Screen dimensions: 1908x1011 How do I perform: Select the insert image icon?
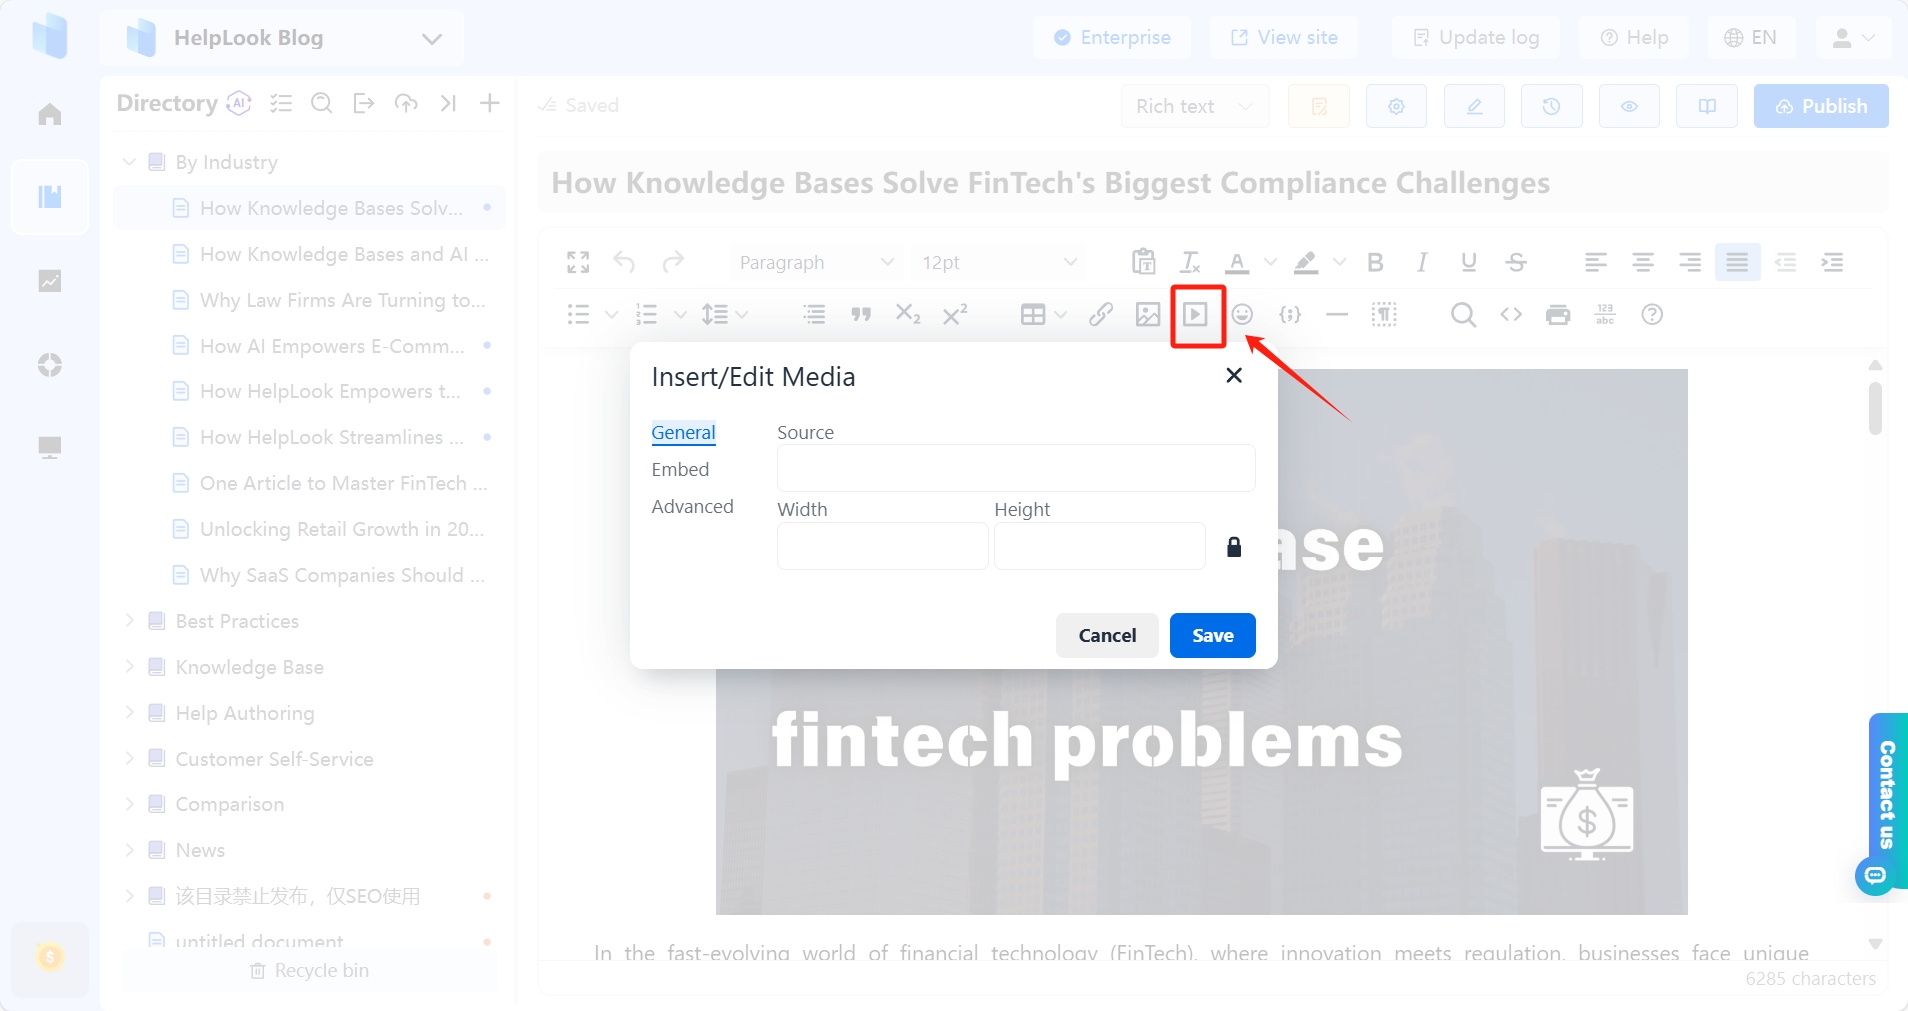(1147, 315)
